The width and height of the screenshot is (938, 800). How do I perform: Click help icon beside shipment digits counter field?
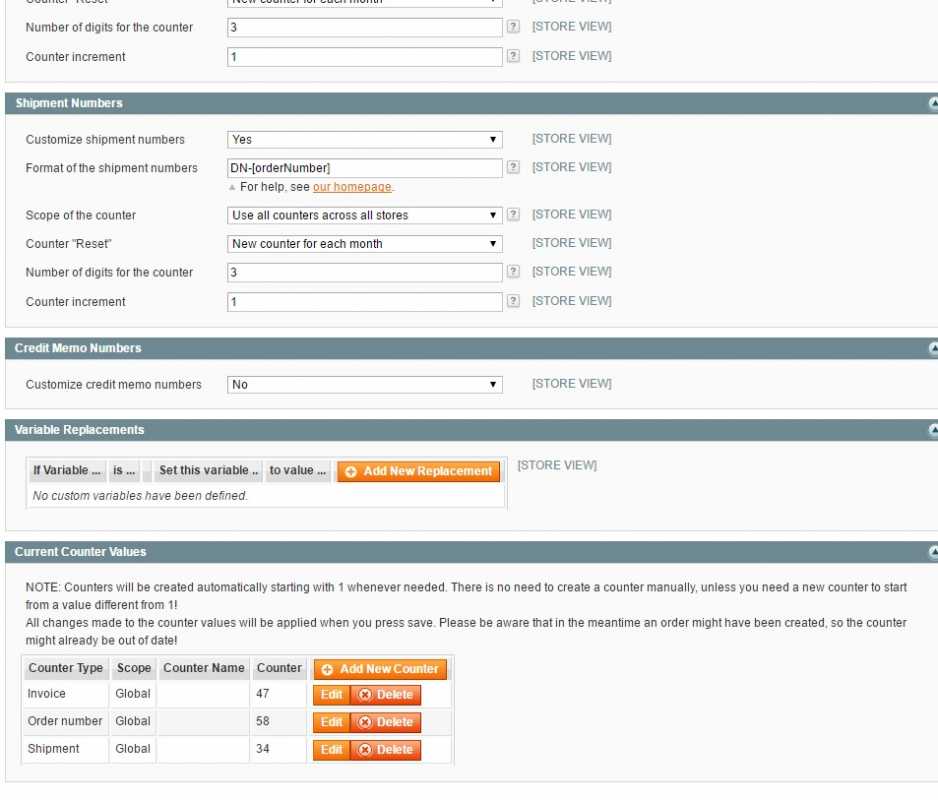click(513, 272)
